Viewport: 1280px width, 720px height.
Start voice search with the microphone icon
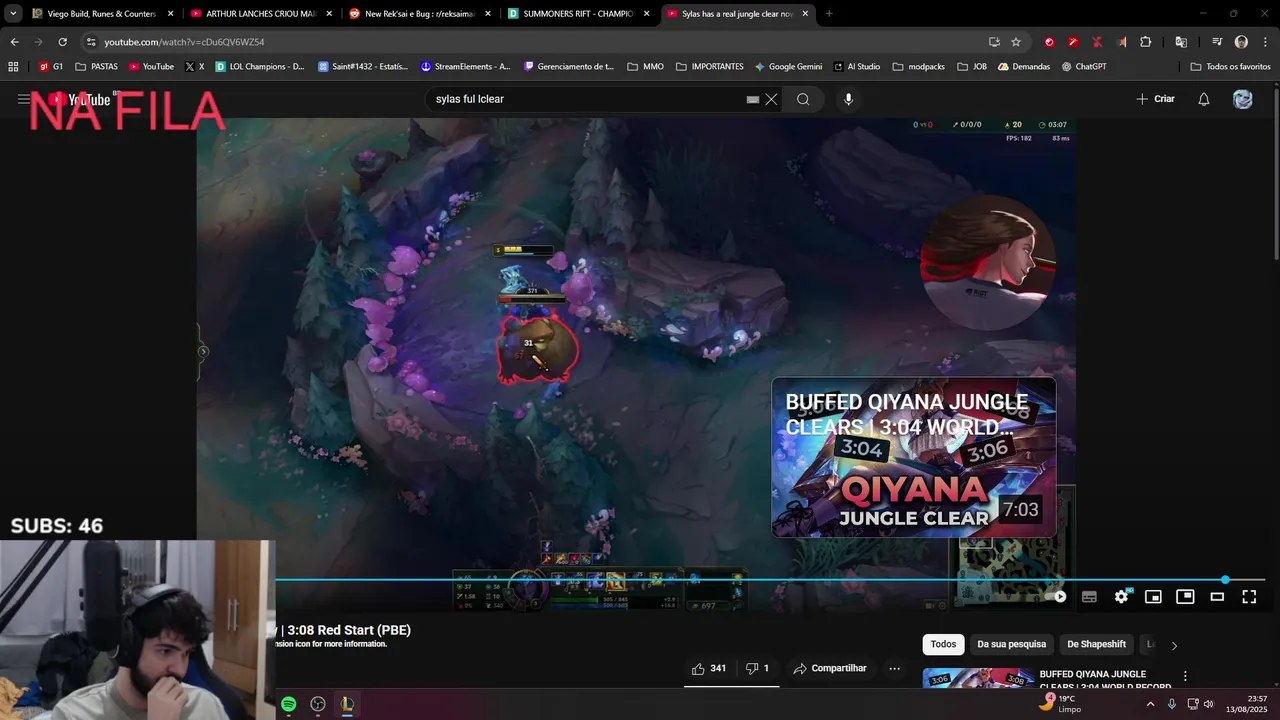pos(848,99)
